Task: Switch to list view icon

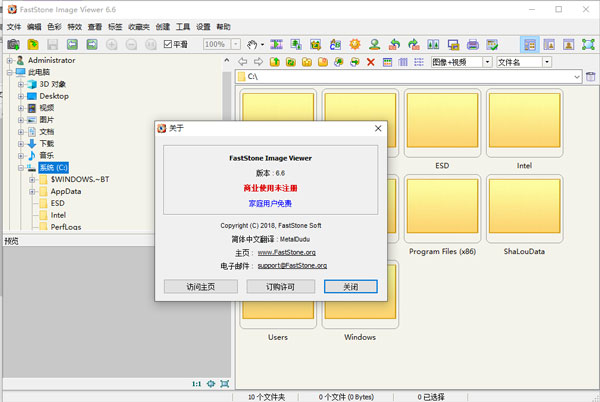Action: pyautogui.click(x=419, y=62)
